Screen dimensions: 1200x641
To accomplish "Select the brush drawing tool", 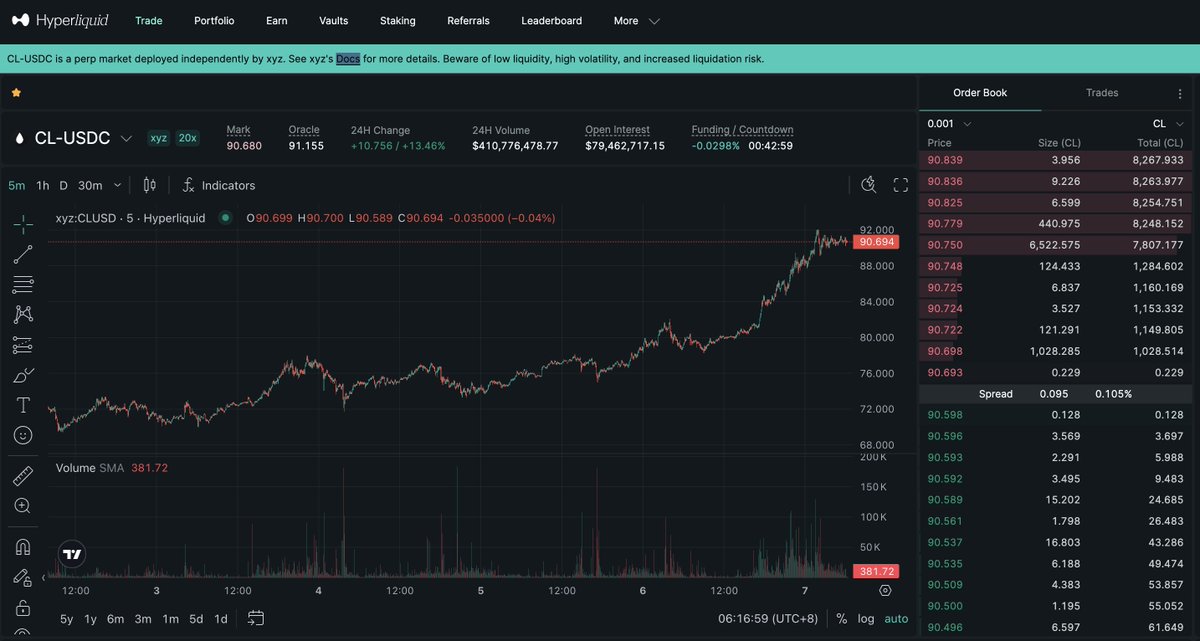I will pos(22,375).
